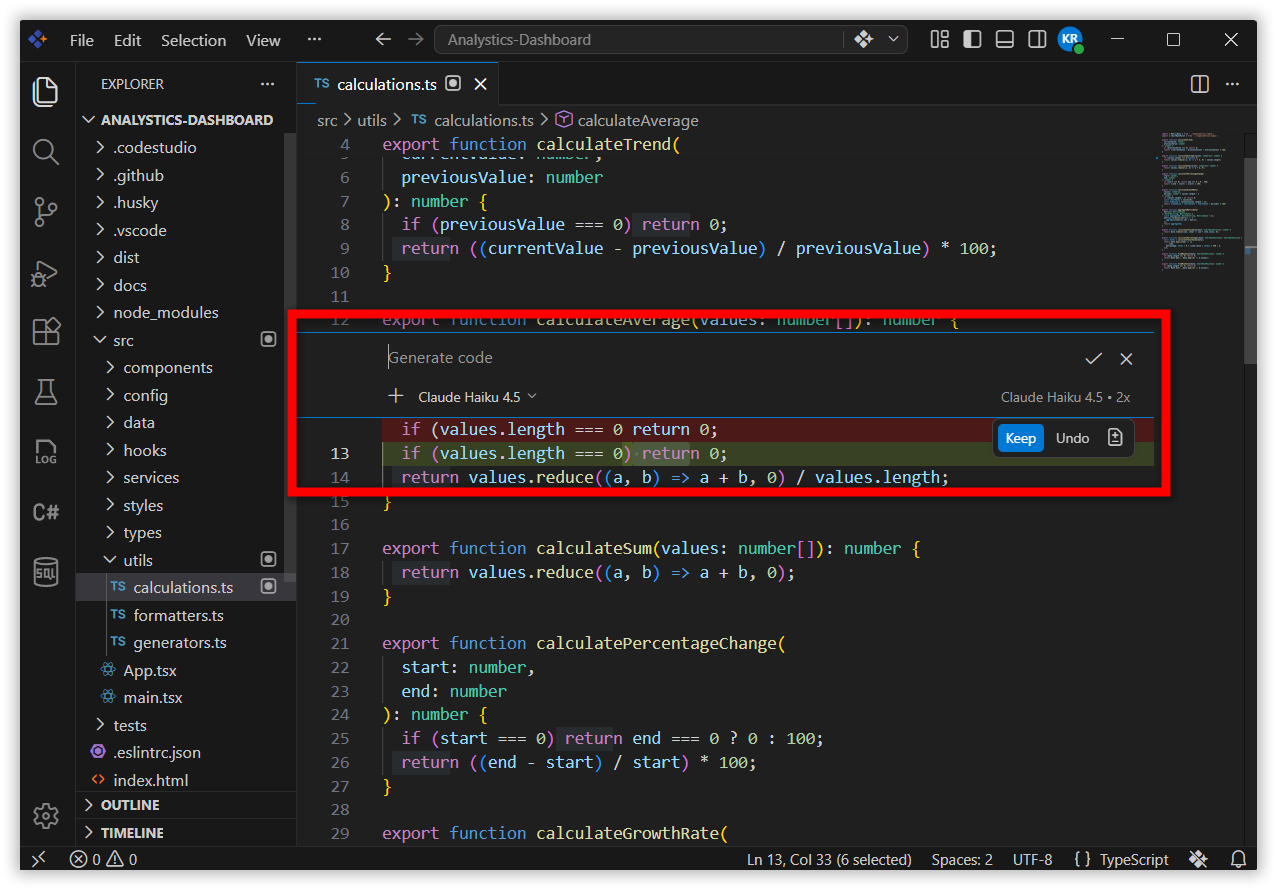
Task: Click the Generate code input field
Action: click(x=728, y=358)
